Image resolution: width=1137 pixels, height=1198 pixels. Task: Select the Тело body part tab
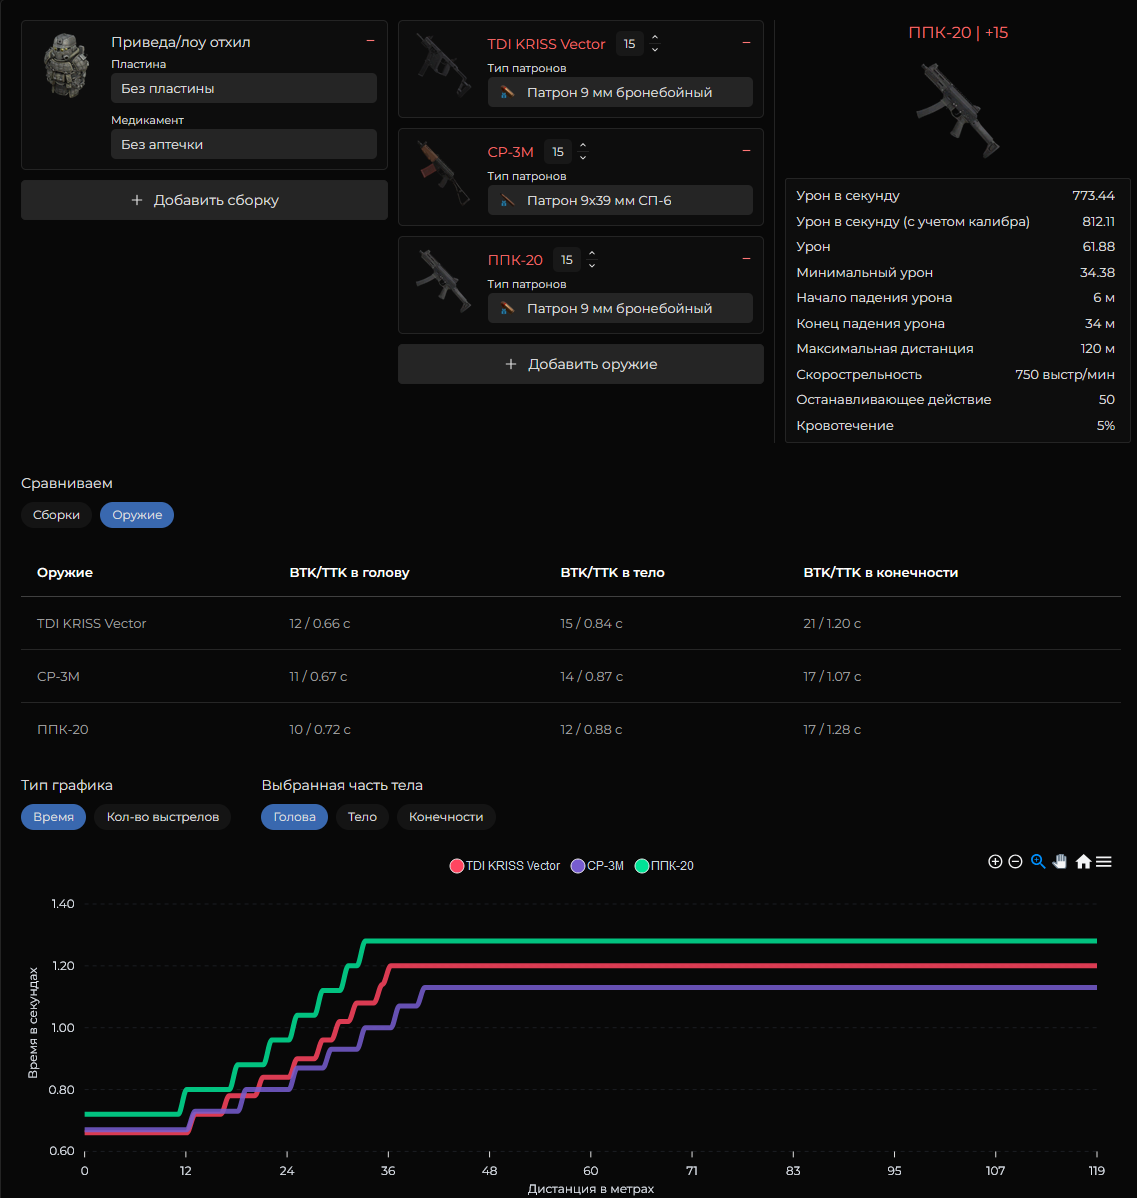tap(362, 817)
